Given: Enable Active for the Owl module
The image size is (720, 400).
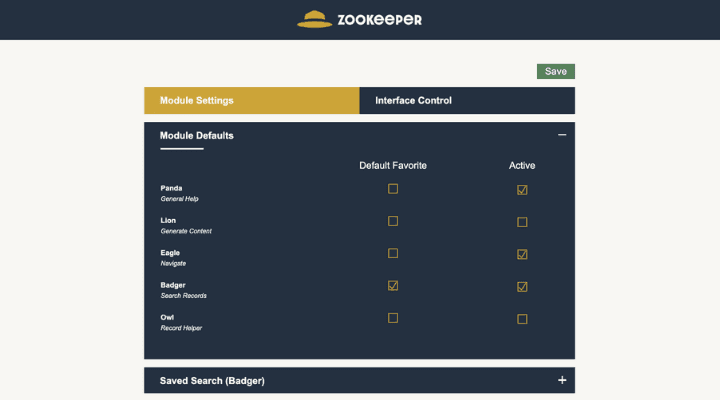Looking at the screenshot, I should click(522, 319).
